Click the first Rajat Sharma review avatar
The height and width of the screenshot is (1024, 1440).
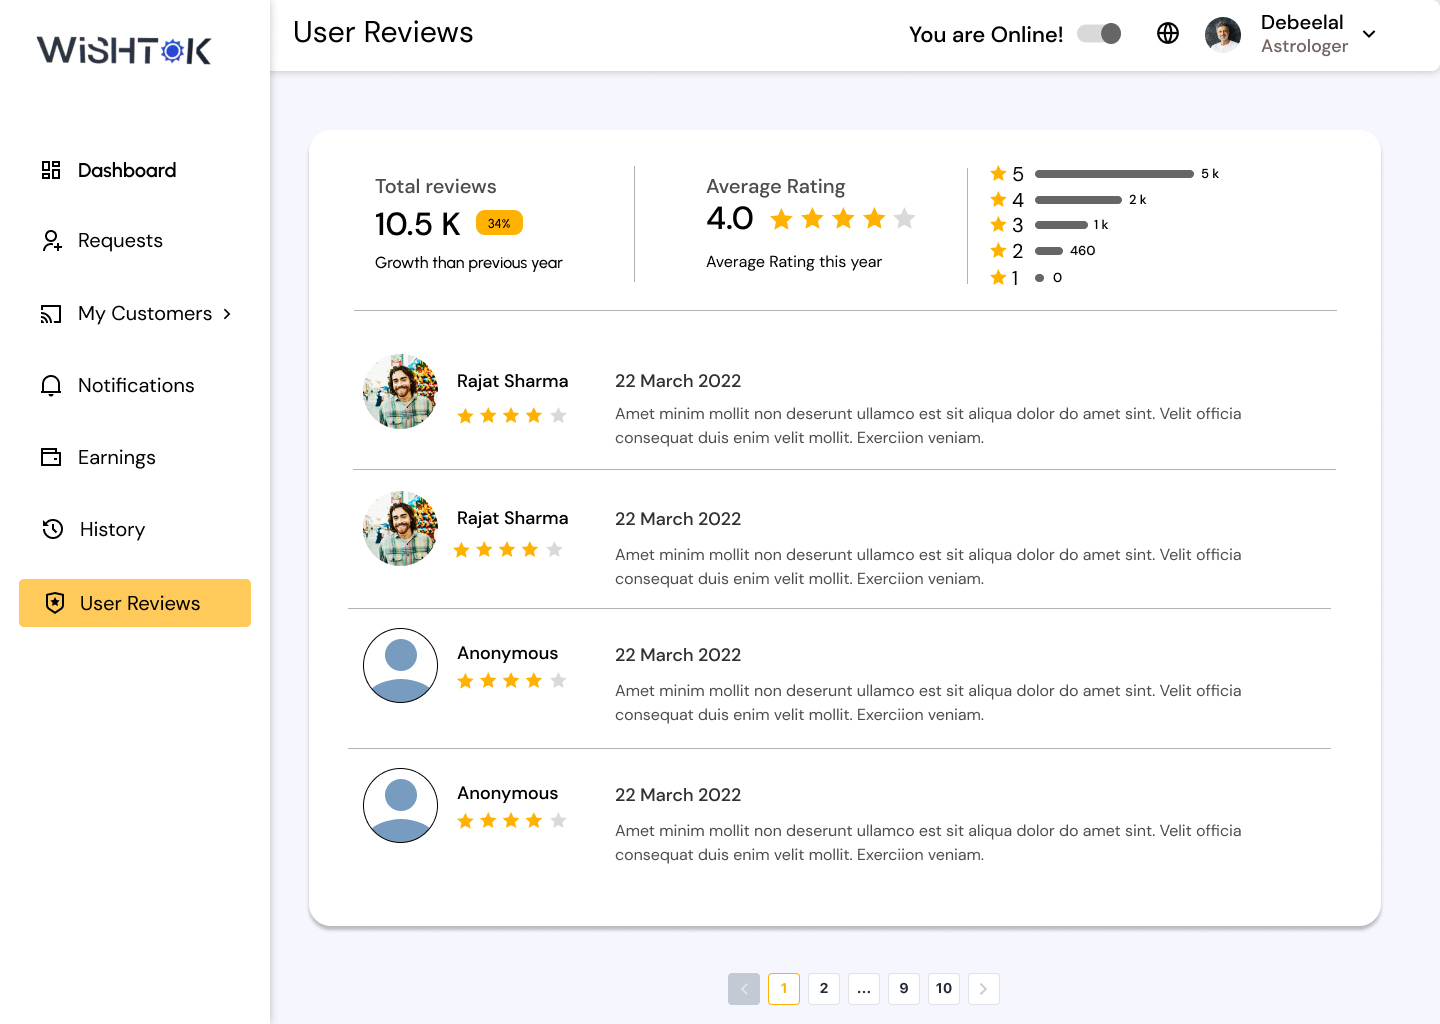pos(400,391)
